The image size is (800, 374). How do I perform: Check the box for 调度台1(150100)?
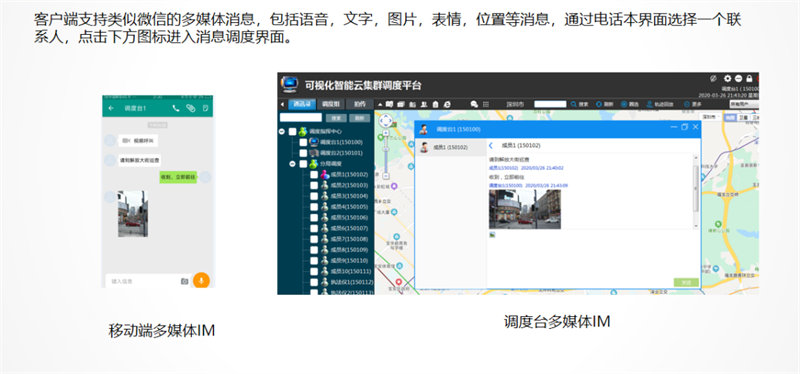pos(303,142)
